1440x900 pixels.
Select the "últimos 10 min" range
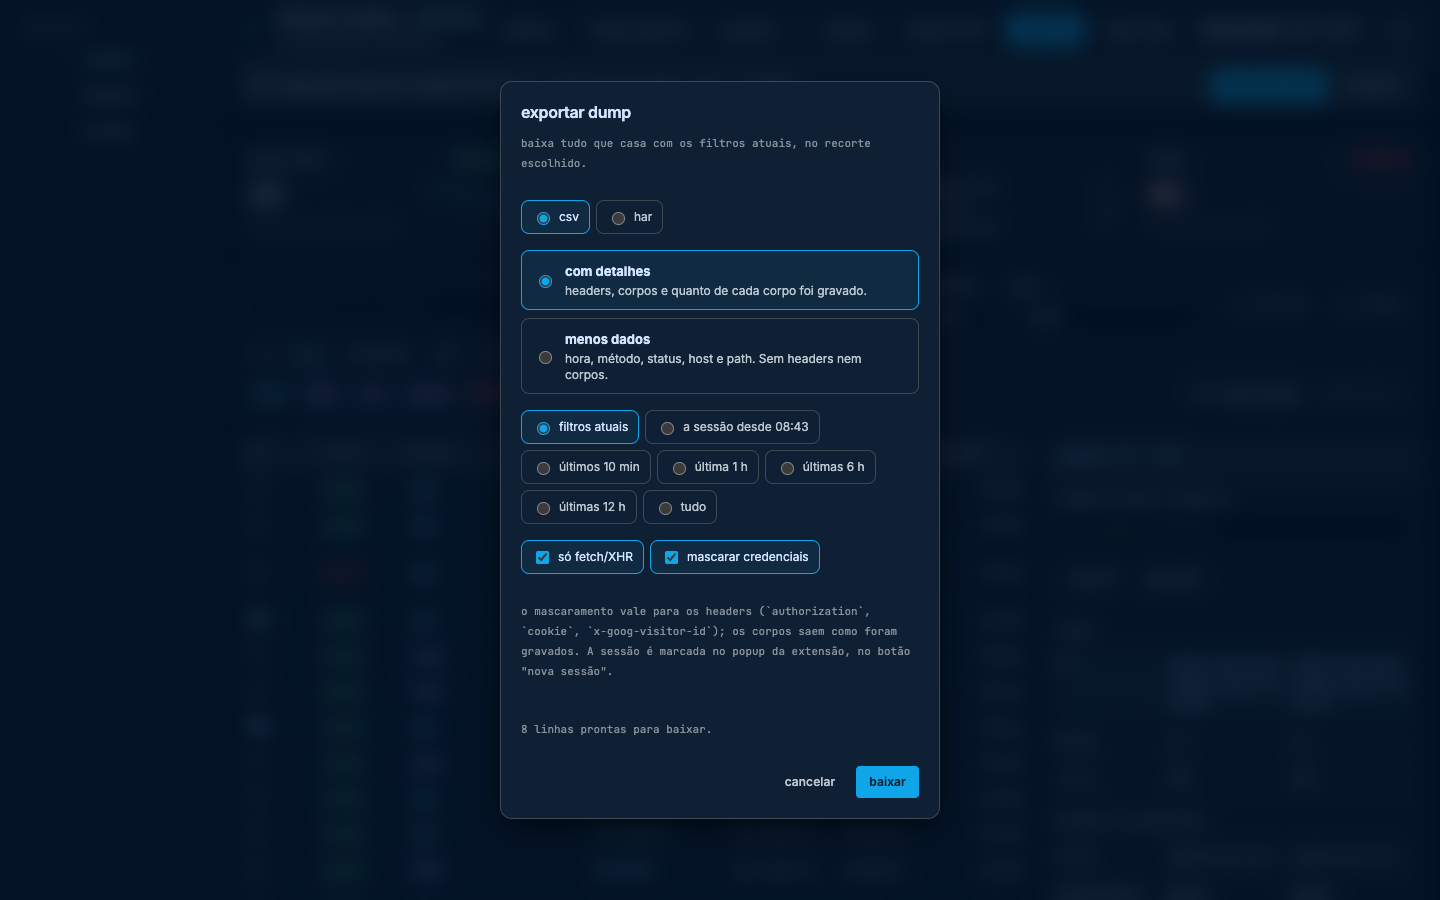pyautogui.click(x=586, y=467)
